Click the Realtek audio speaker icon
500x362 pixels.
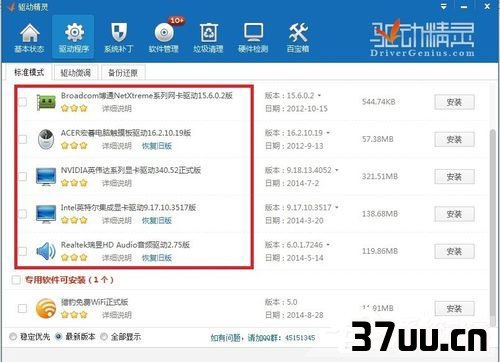(x=46, y=251)
